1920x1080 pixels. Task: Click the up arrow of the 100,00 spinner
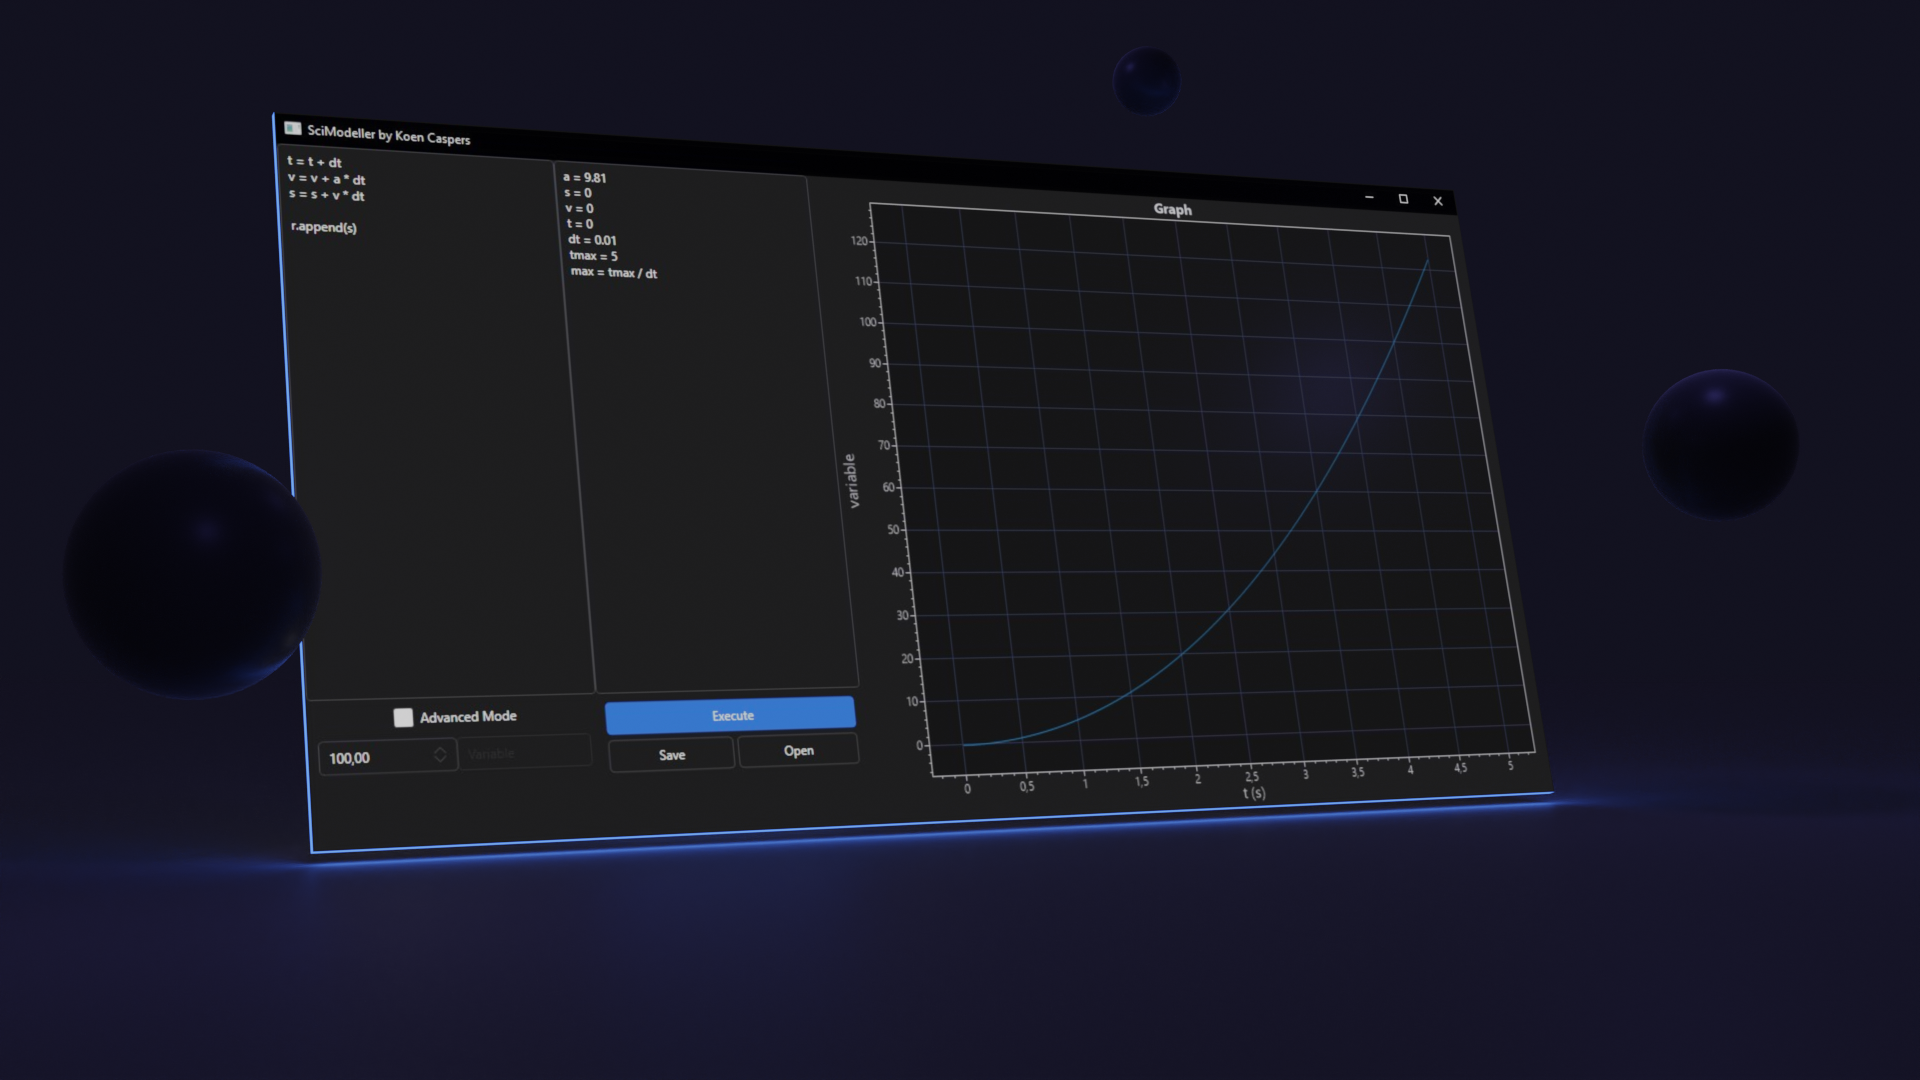click(x=440, y=750)
